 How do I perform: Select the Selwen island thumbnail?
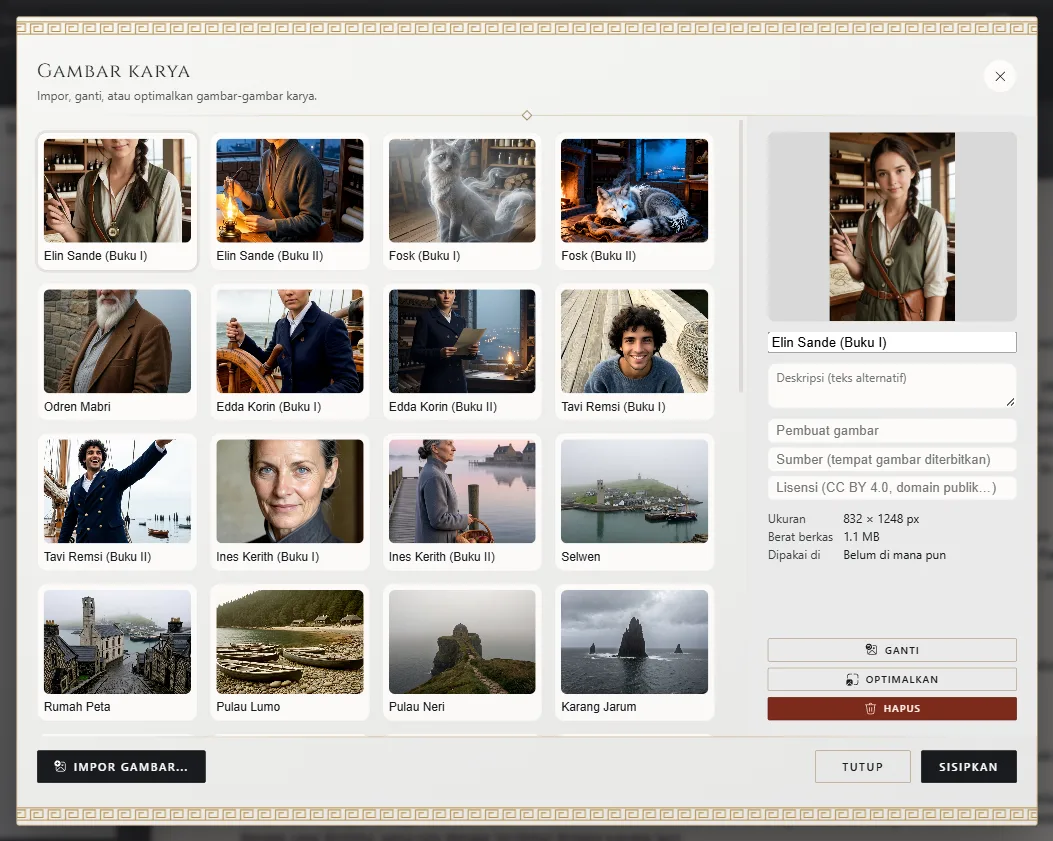635,502
